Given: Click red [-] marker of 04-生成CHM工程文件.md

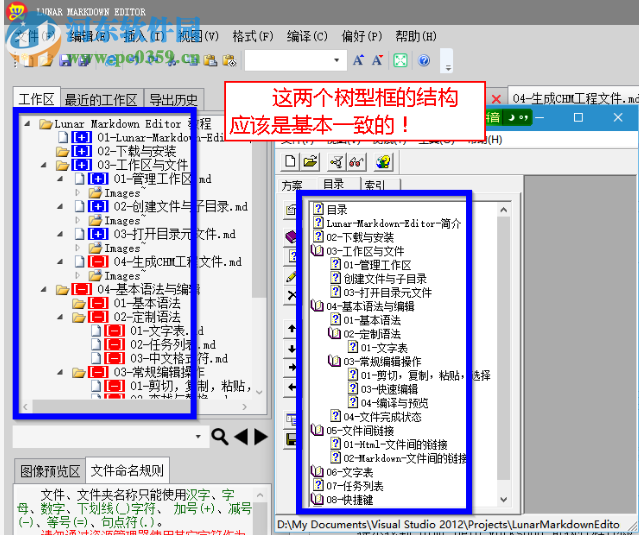Looking at the screenshot, I should [x=98, y=262].
